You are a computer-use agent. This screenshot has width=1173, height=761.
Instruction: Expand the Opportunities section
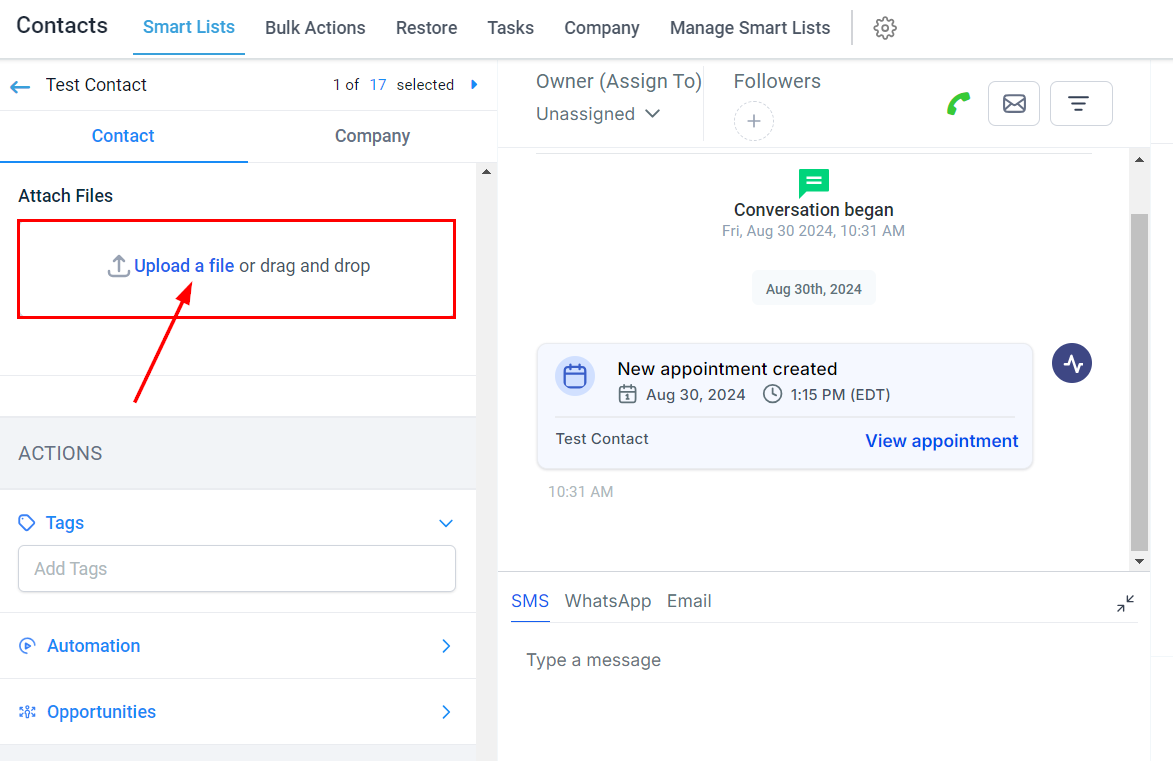click(x=446, y=712)
